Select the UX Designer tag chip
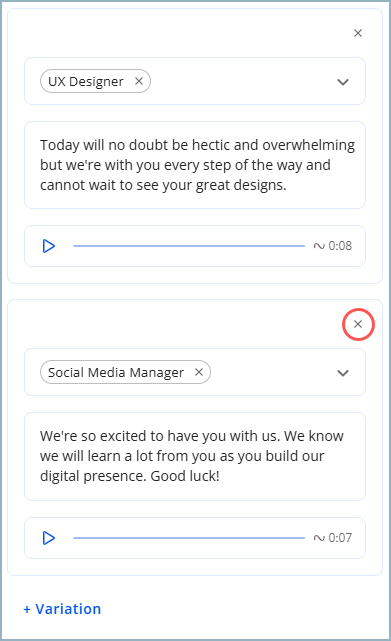The height and width of the screenshot is (641, 391). pyautogui.click(x=85, y=81)
